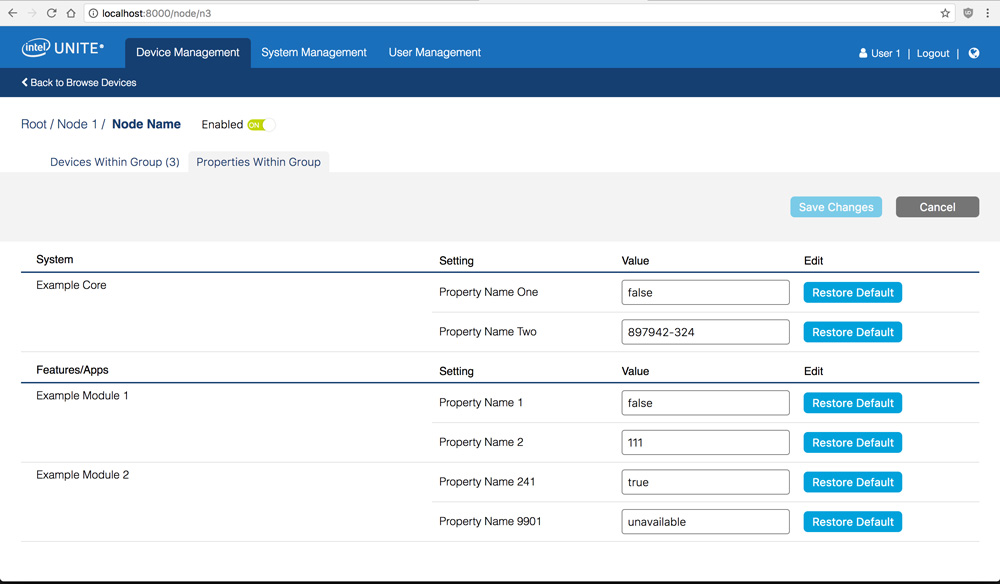Click the Property Name One value field

(705, 293)
